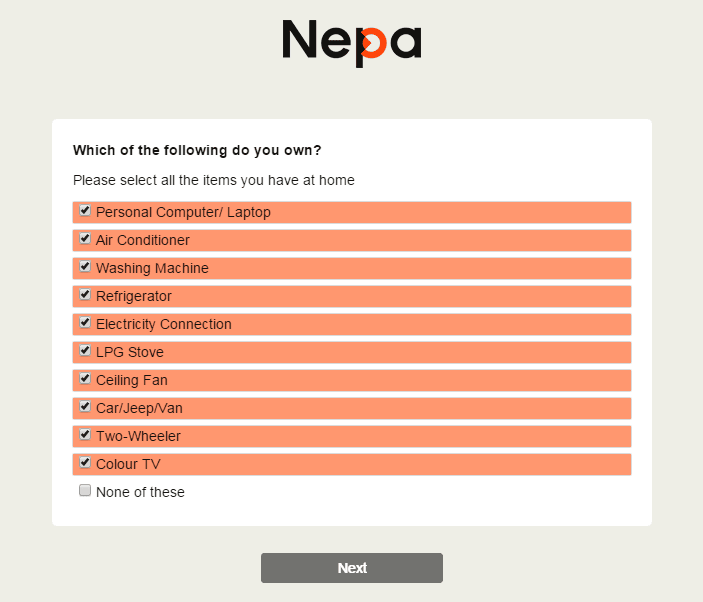The image size is (703, 602).
Task: Deselect the Colour TV checkbox
Action: [85, 463]
